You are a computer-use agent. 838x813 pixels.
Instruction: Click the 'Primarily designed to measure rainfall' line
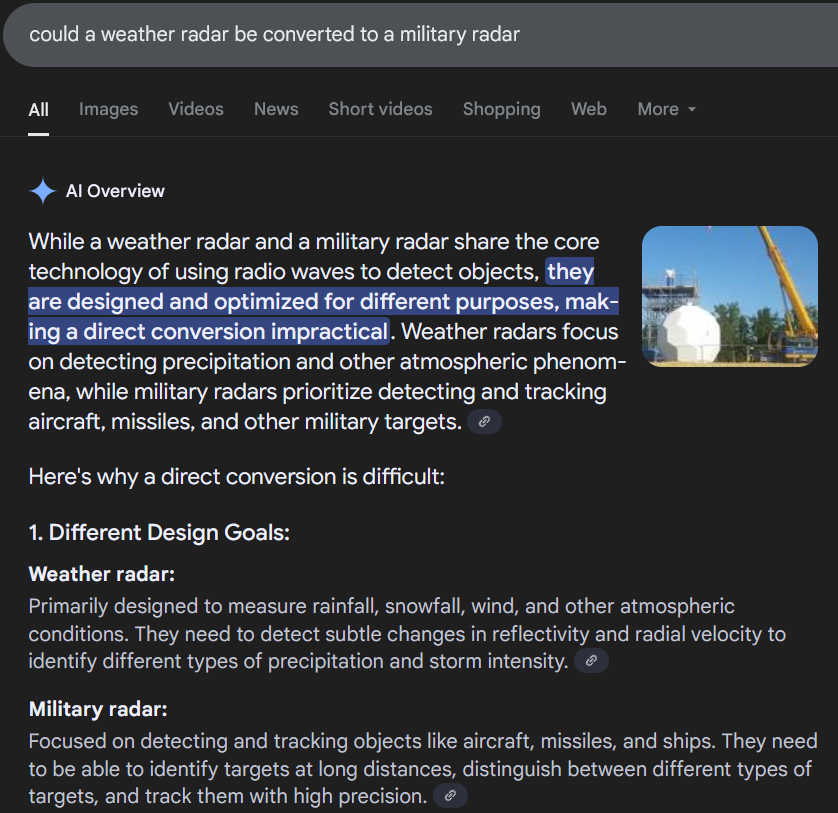pos(381,606)
